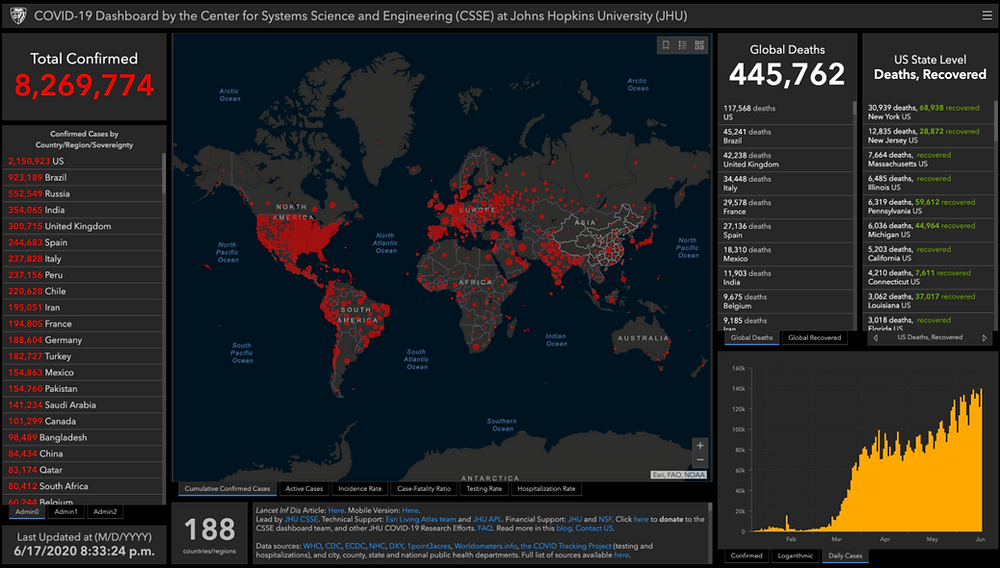Select Spain row with 244,683 cases
The image size is (1000, 568).
point(83,242)
